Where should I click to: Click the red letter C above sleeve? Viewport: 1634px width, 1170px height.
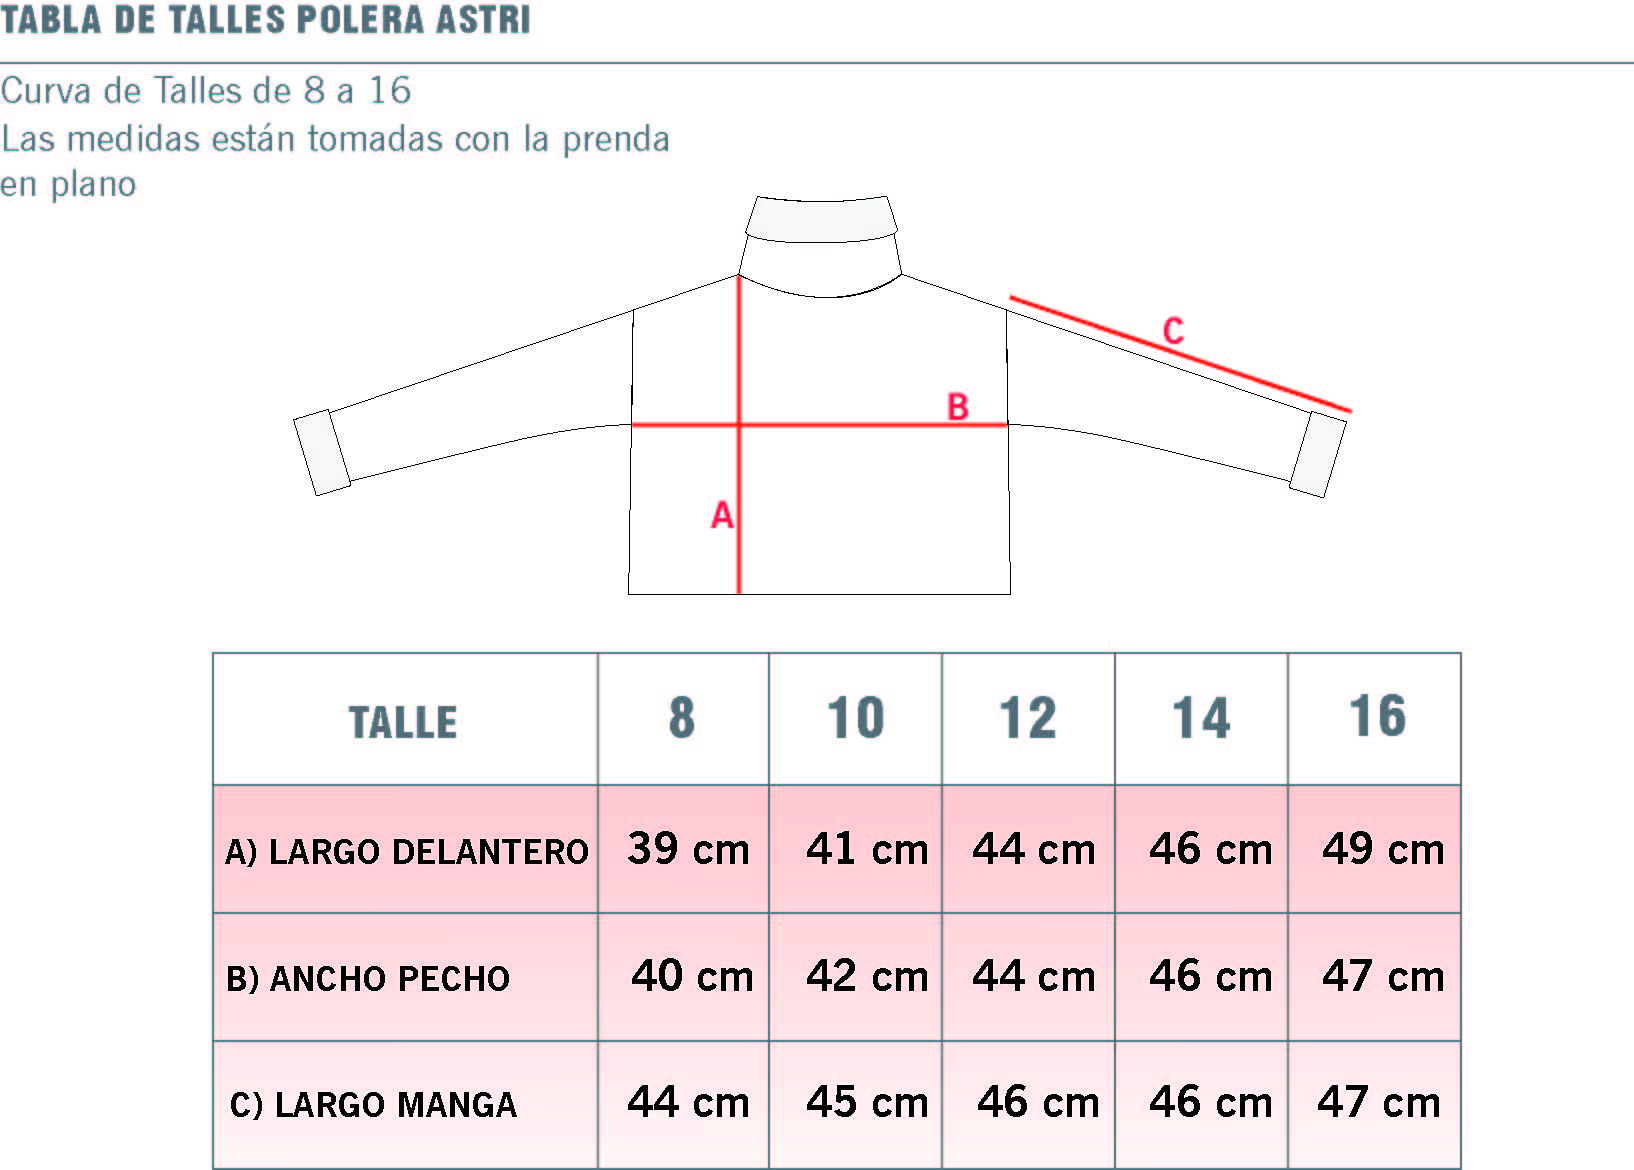(x=1173, y=331)
